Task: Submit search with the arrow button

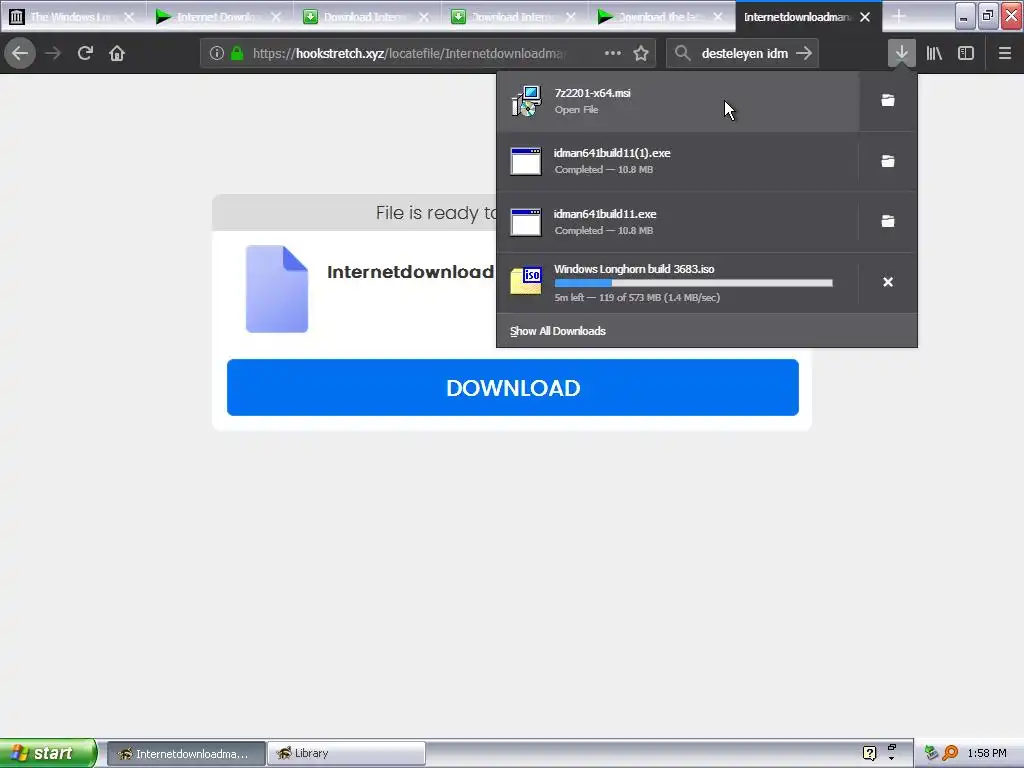Action: pos(804,53)
